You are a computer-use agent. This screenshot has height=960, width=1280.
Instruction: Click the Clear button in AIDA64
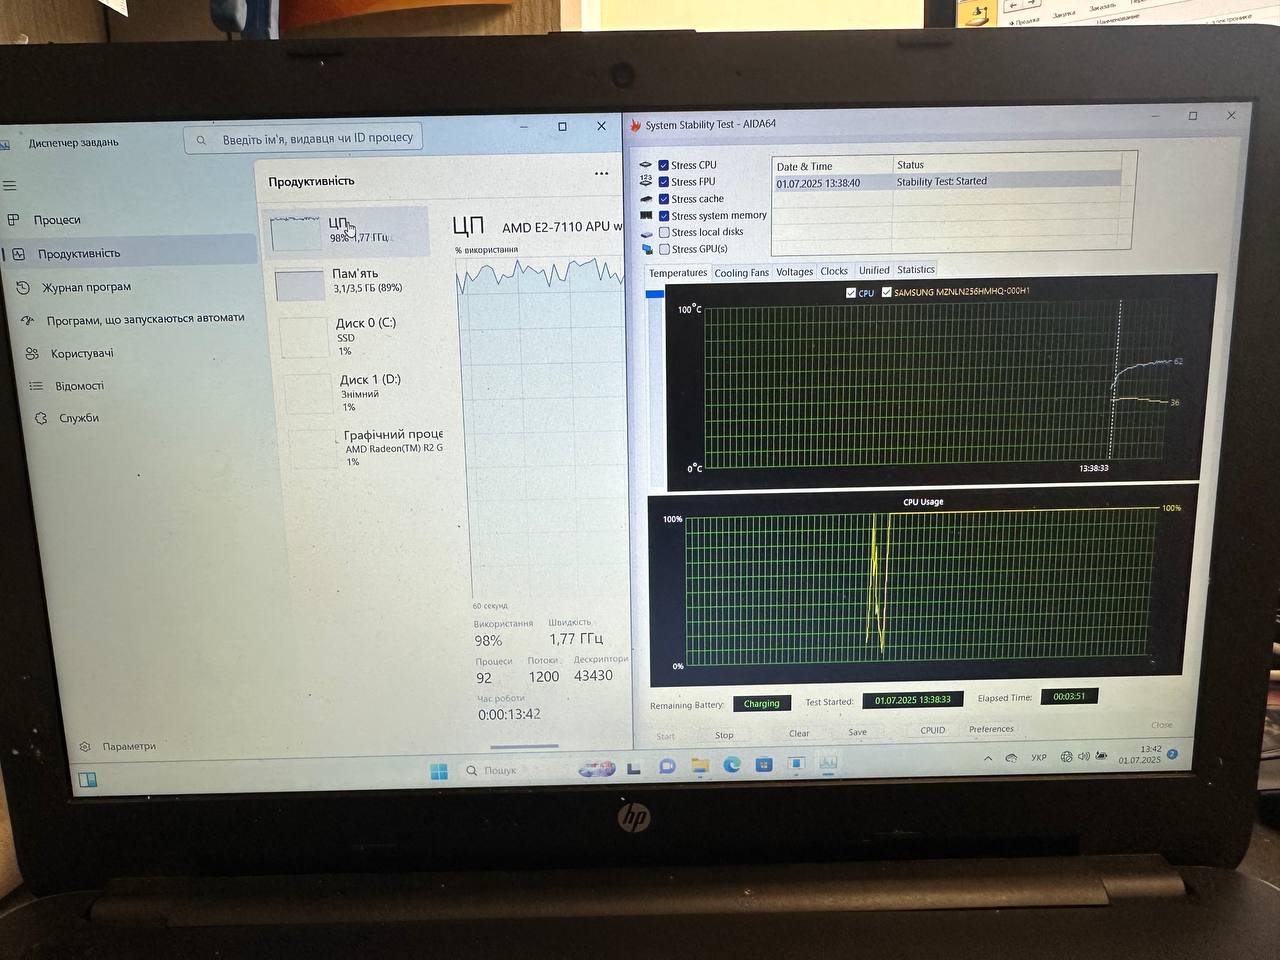click(798, 733)
